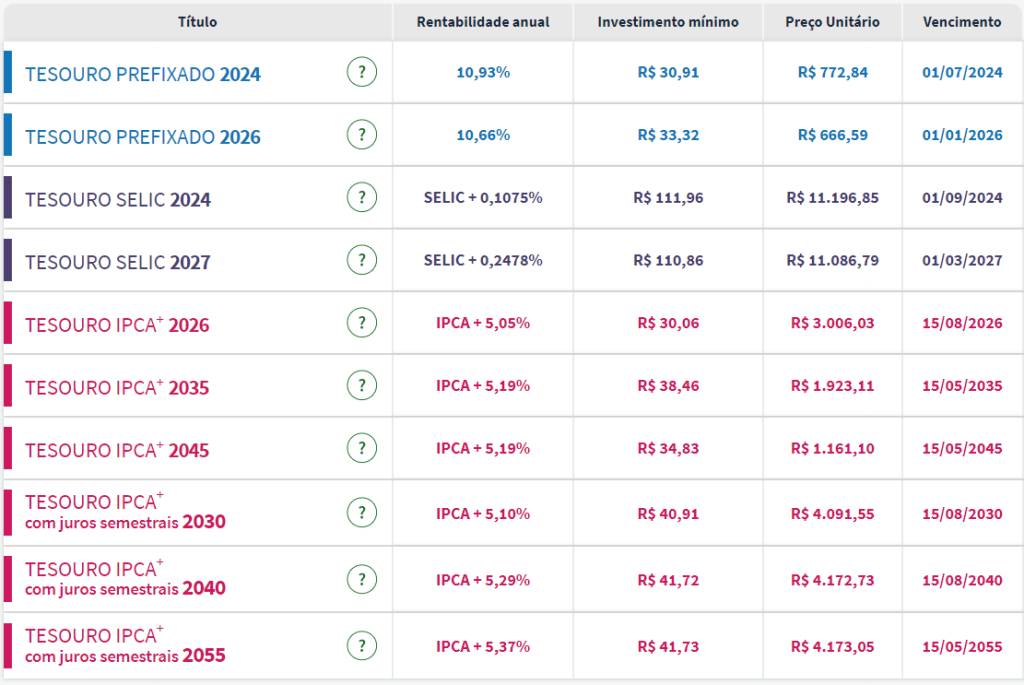Open help for IPCA+ juros semestrais 2055
1024x685 pixels.
362,645
